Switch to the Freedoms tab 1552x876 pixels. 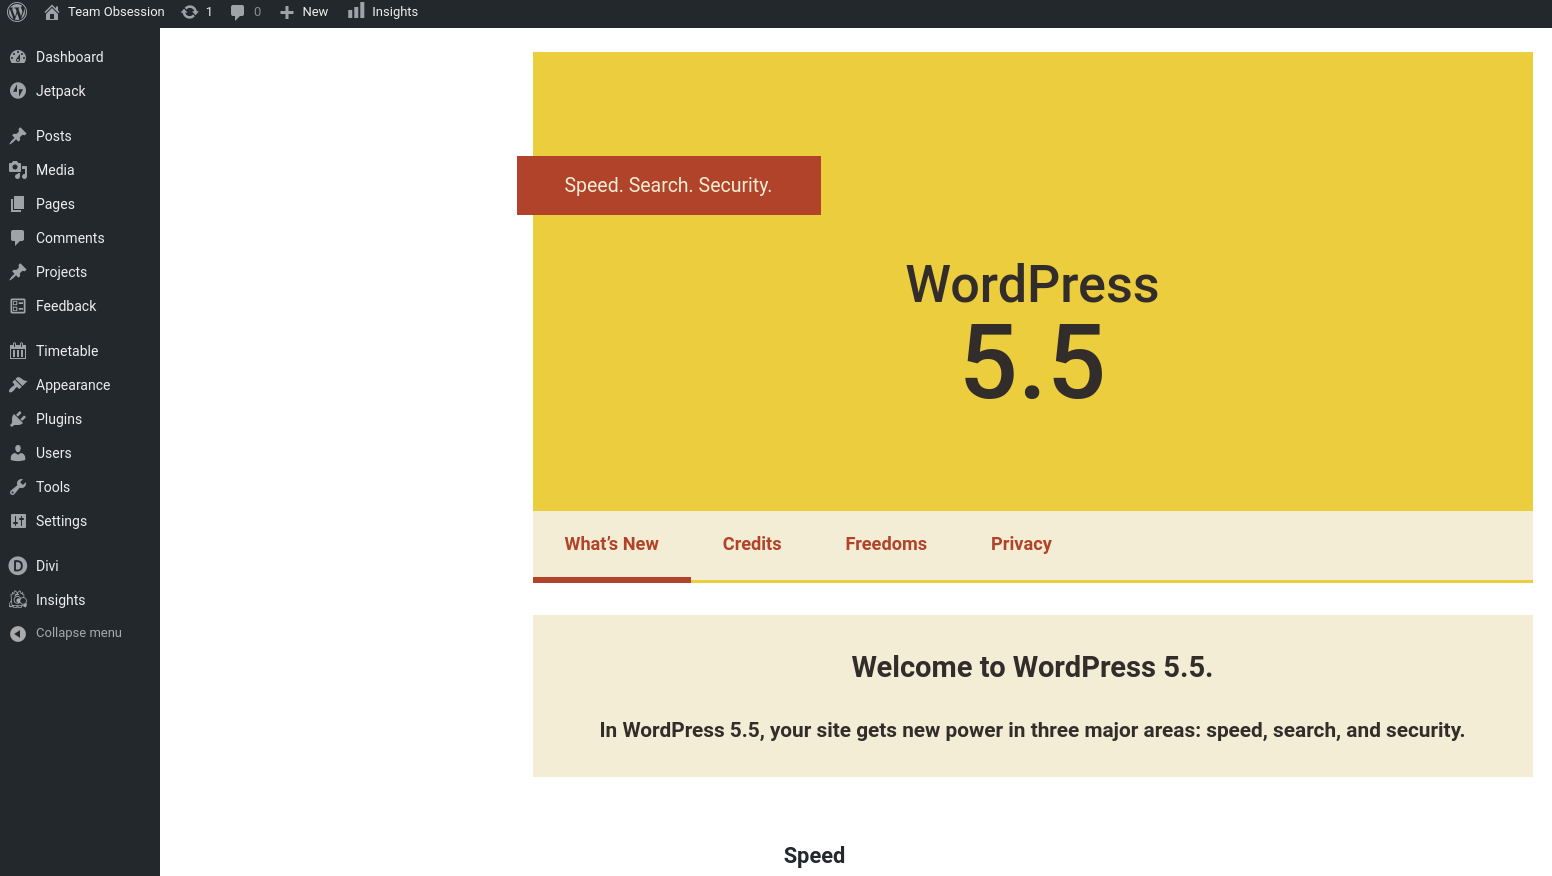[x=886, y=544]
